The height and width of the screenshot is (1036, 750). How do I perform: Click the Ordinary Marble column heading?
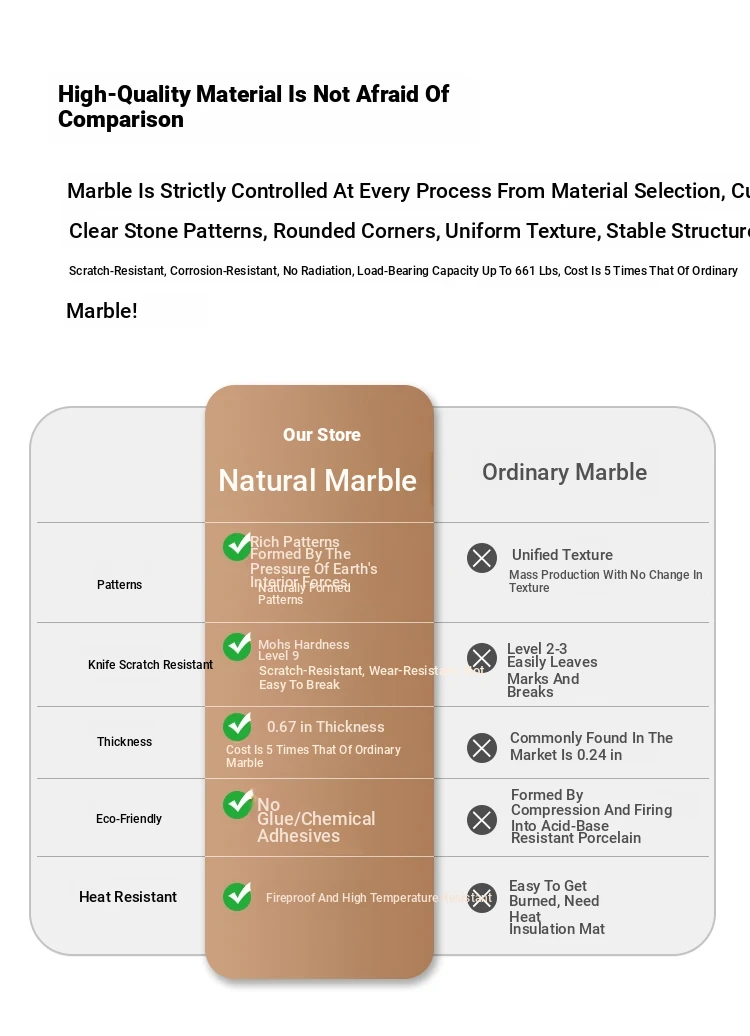(x=564, y=472)
